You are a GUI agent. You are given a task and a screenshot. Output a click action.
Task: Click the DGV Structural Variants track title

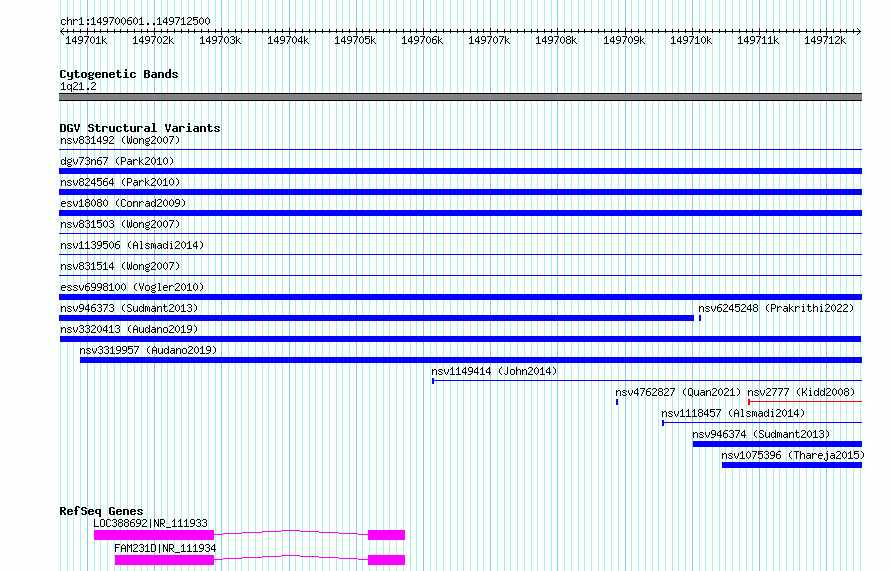click(x=140, y=128)
